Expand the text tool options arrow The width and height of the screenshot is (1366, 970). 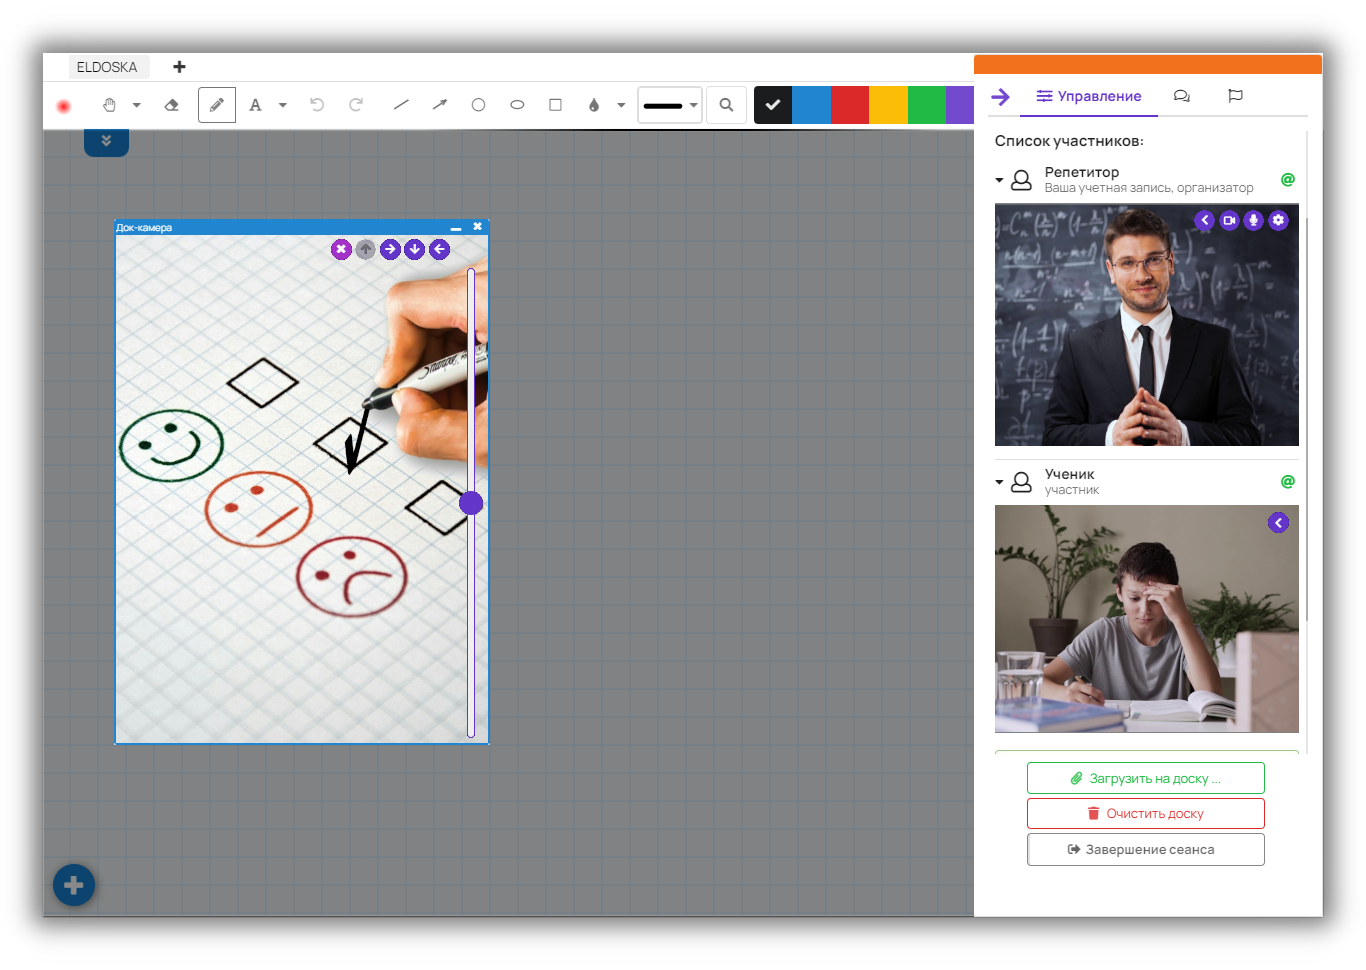pyautogui.click(x=283, y=105)
